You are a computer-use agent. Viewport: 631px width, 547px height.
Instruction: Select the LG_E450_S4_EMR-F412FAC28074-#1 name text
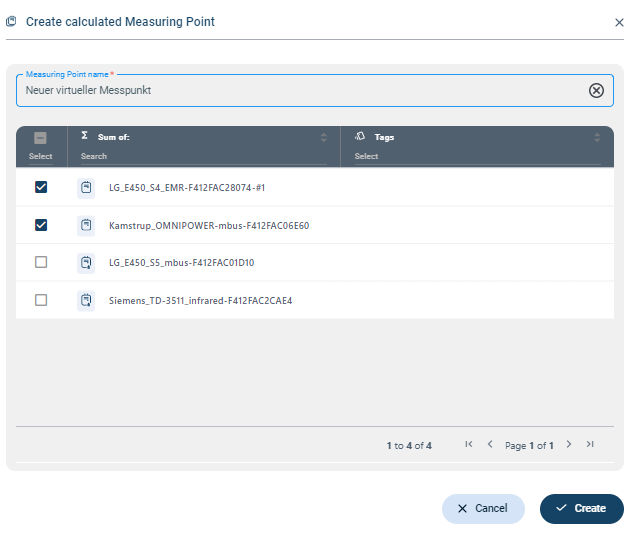[x=187, y=188]
